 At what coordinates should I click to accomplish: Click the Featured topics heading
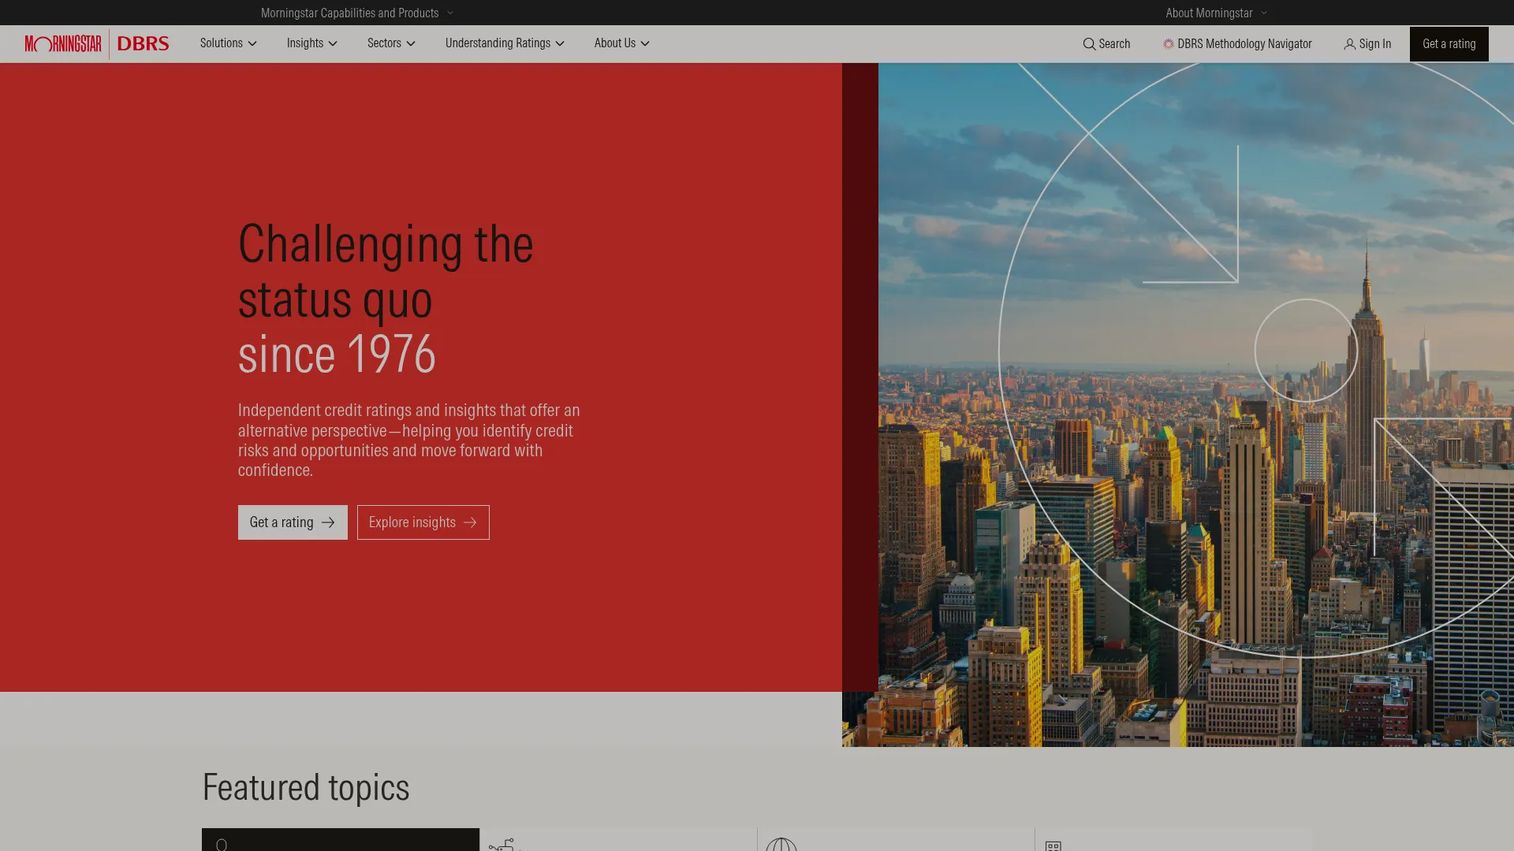pos(306,787)
